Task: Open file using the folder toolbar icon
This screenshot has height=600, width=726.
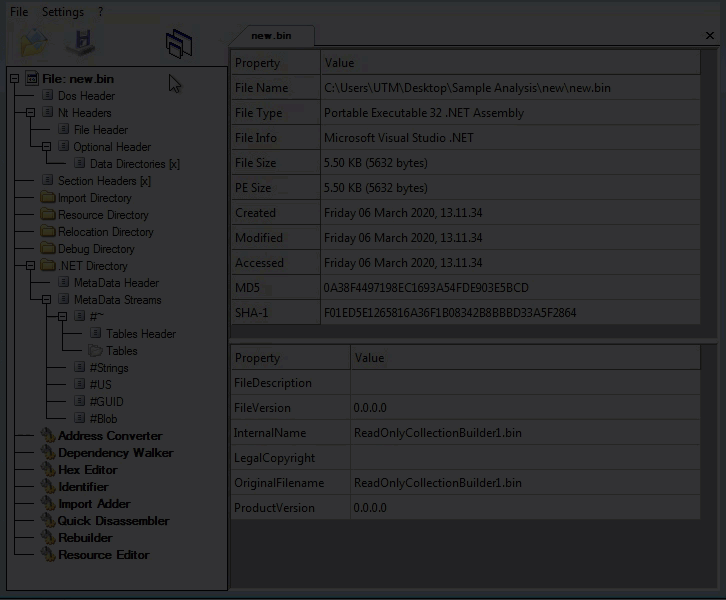Action: coord(33,43)
